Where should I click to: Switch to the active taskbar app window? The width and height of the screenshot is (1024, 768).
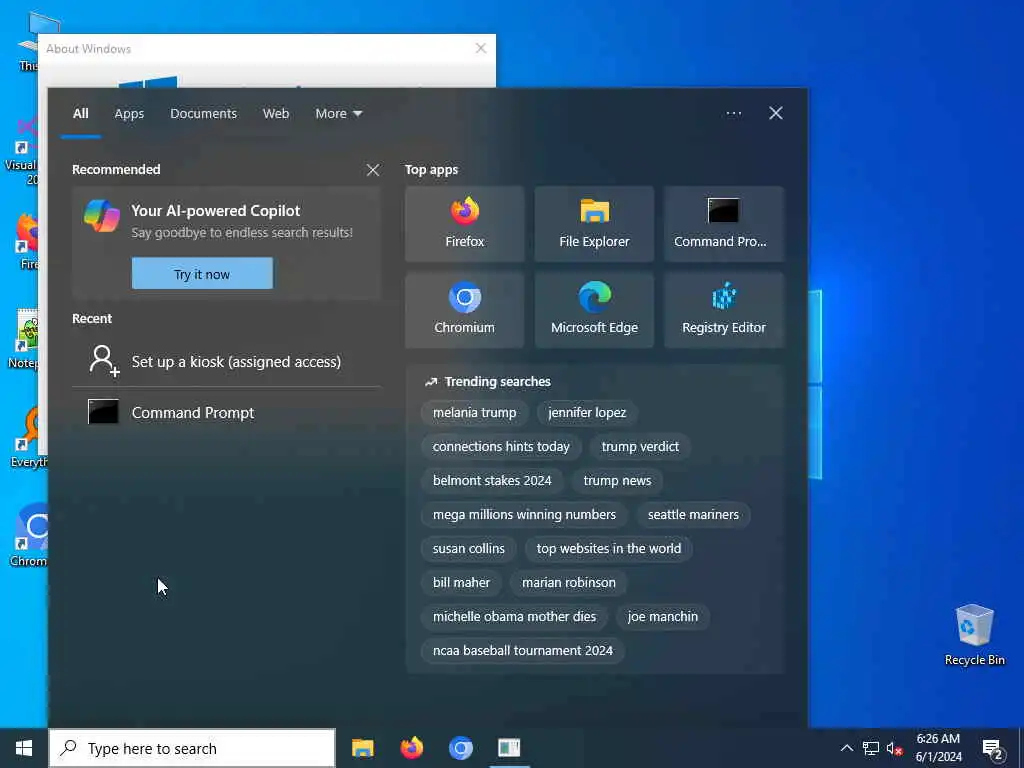pyautogui.click(x=509, y=748)
